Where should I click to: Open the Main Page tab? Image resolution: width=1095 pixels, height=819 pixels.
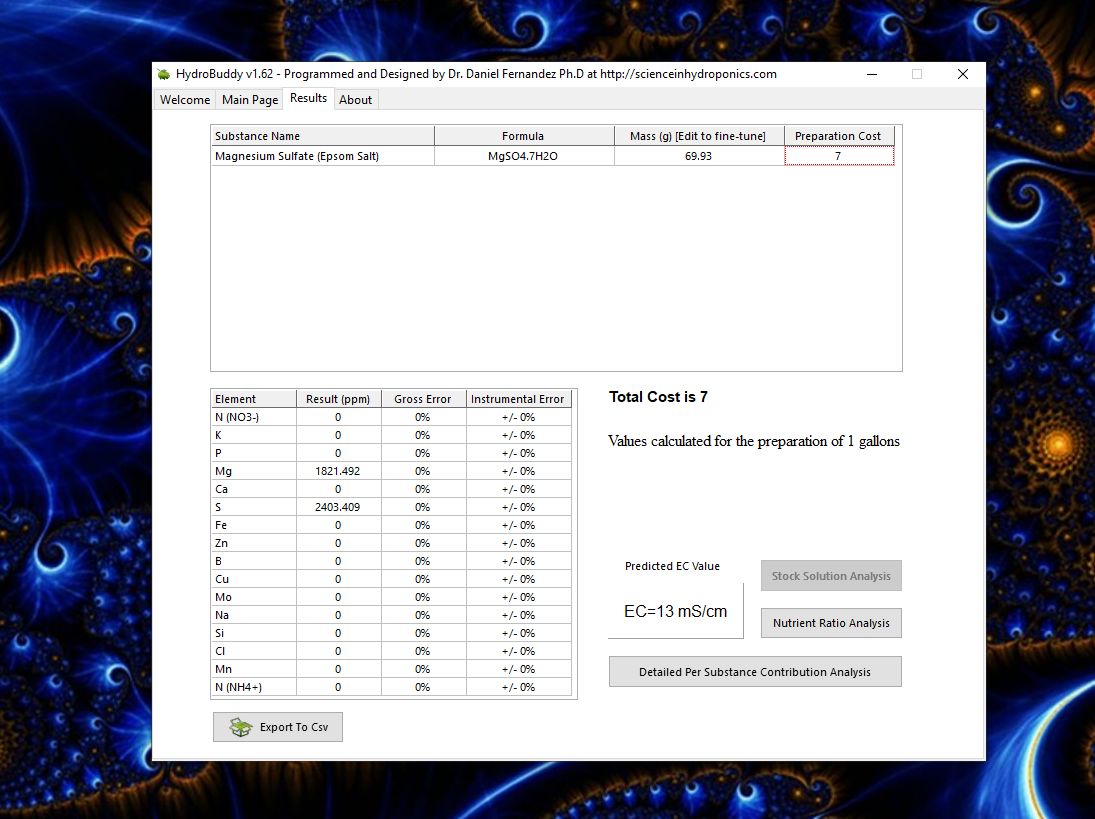click(250, 100)
